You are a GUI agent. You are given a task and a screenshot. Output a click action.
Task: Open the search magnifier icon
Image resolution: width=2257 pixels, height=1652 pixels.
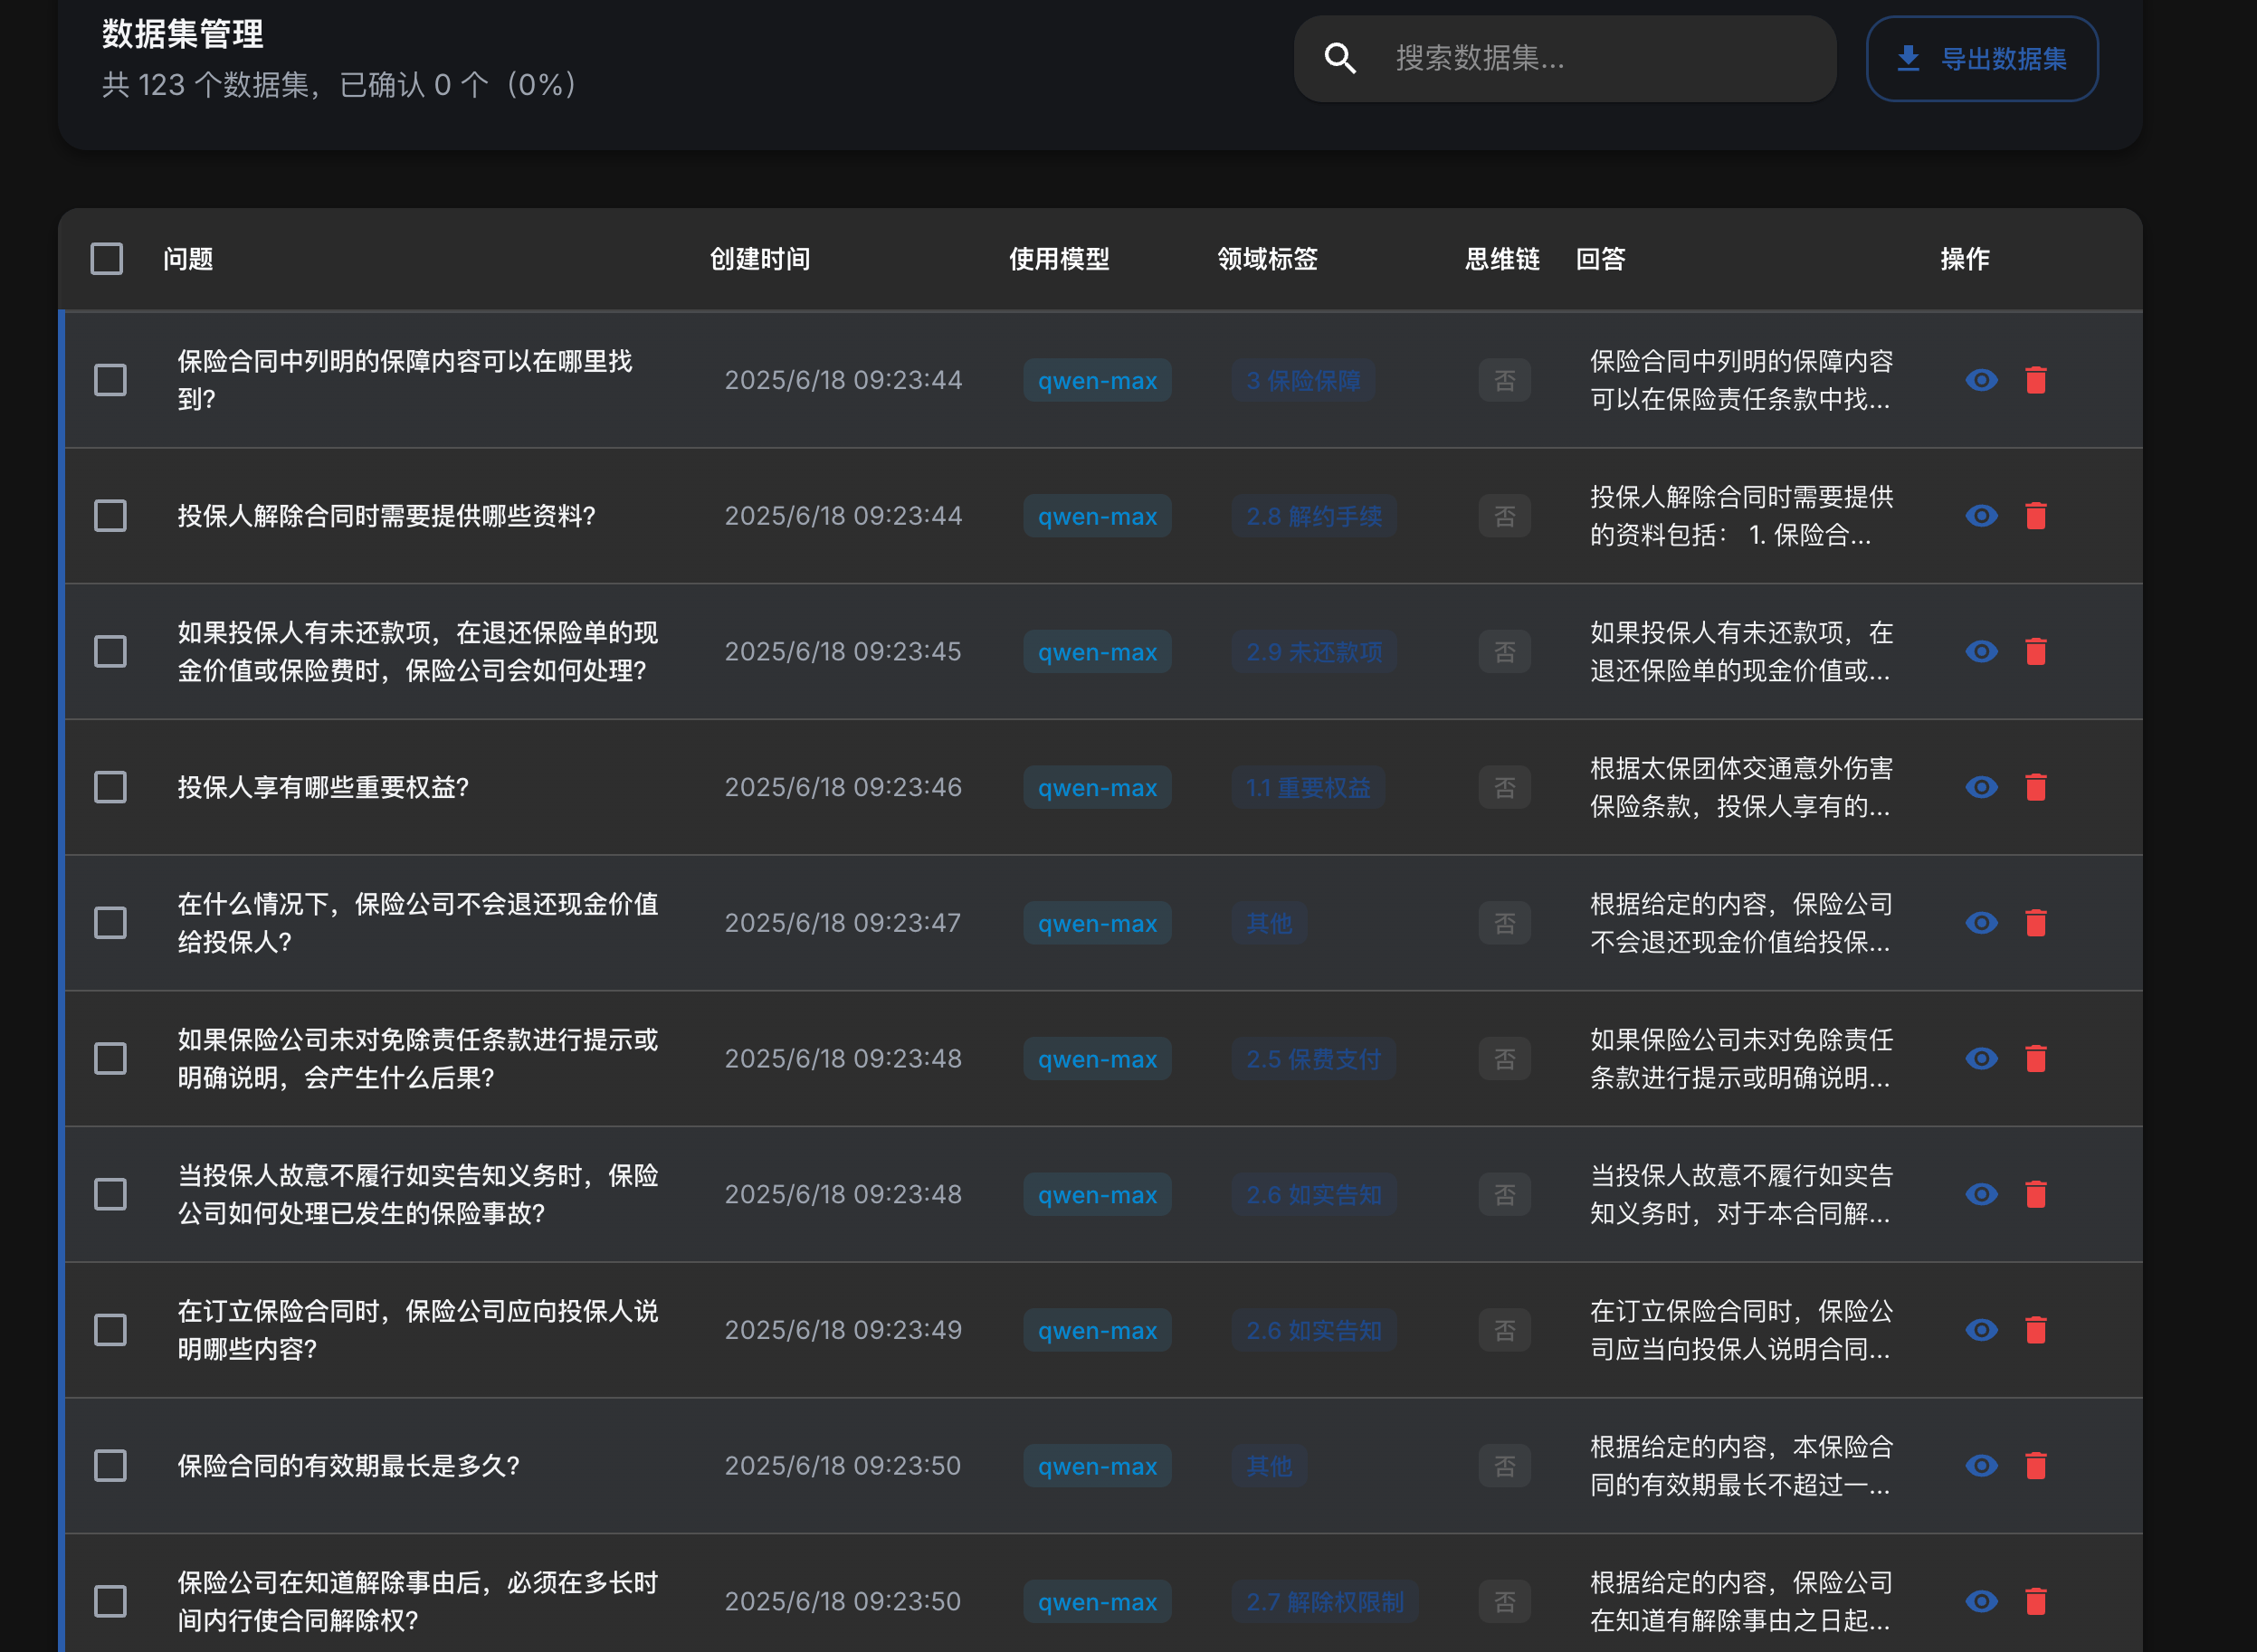coord(1341,58)
